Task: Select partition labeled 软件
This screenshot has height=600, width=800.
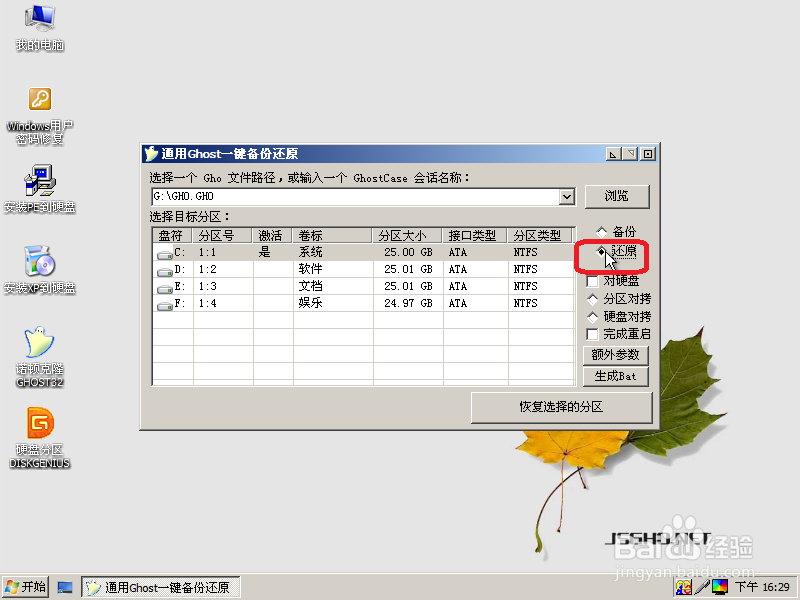Action: coord(311,269)
